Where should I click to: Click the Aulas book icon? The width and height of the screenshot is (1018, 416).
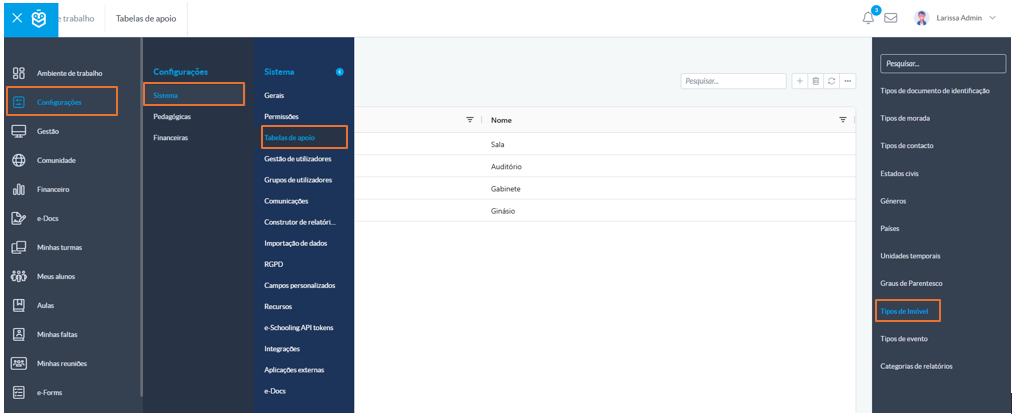(19, 305)
